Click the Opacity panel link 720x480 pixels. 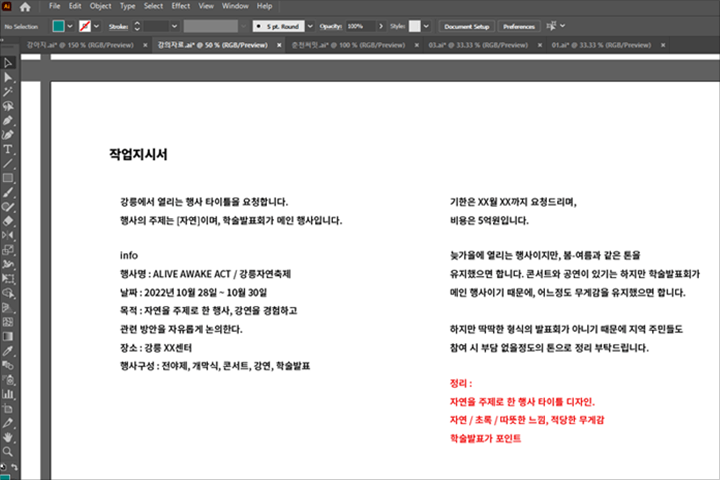(331, 27)
